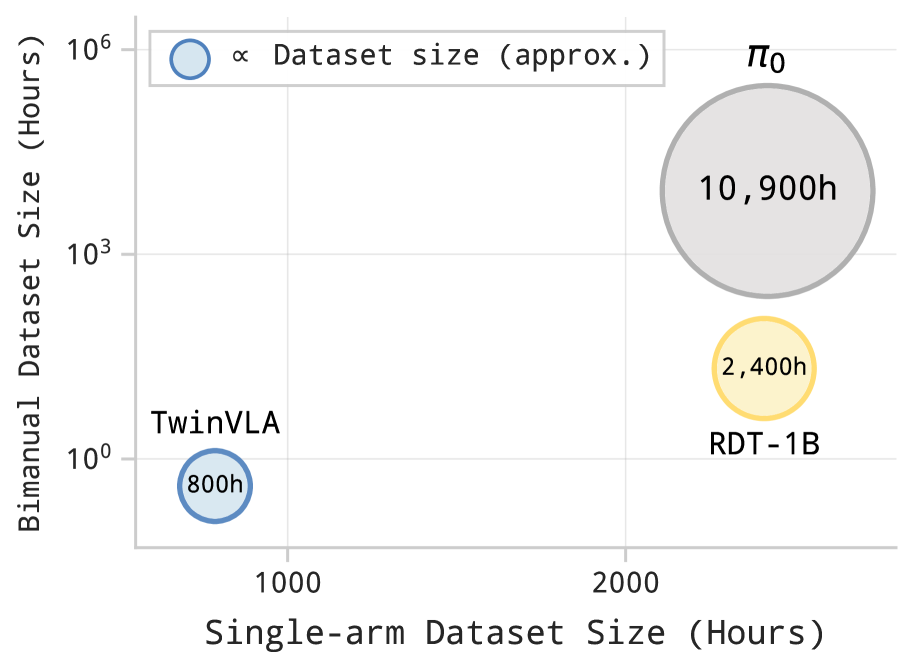The image size is (913, 669).
Task: Click the "Bimanual Dataset Size (Hours)" axis title
Action: pyautogui.click(x=30, y=280)
